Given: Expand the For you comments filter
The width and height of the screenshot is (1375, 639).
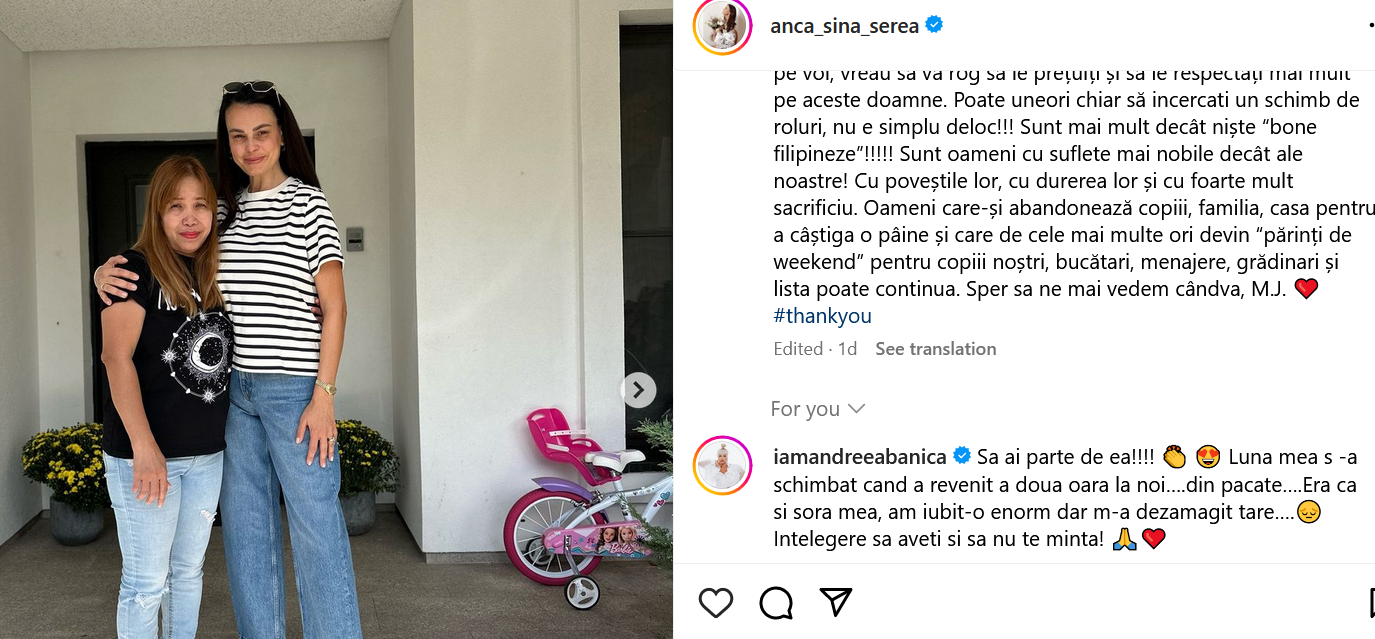Looking at the screenshot, I should 818,409.
